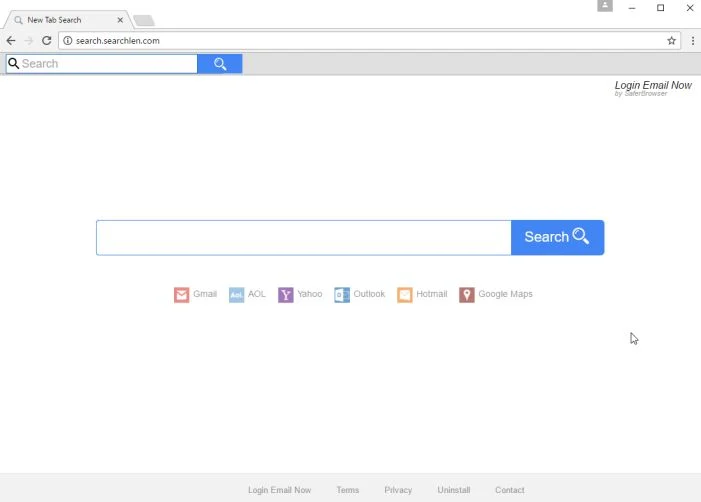Bookmark this page with the star icon

pyautogui.click(x=671, y=41)
